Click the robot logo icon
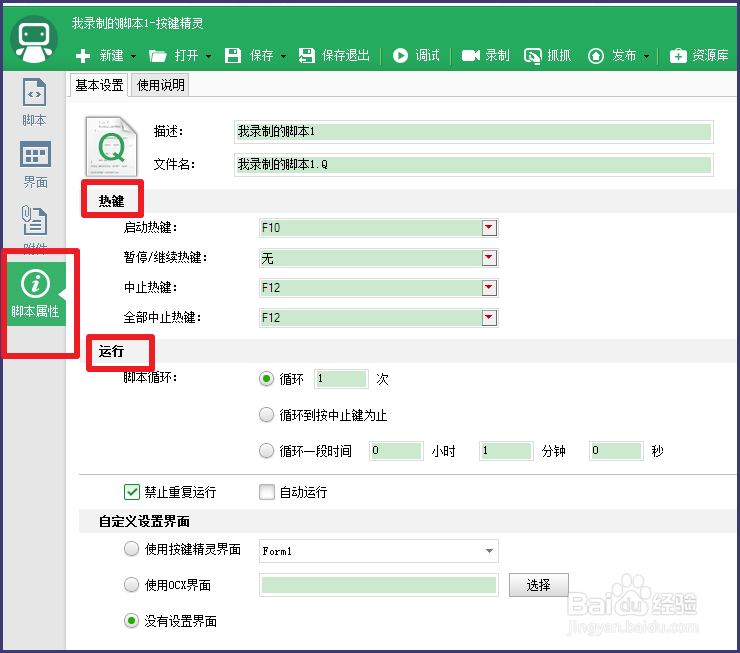The height and width of the screenshot is (653, 740). coord(34,39)
